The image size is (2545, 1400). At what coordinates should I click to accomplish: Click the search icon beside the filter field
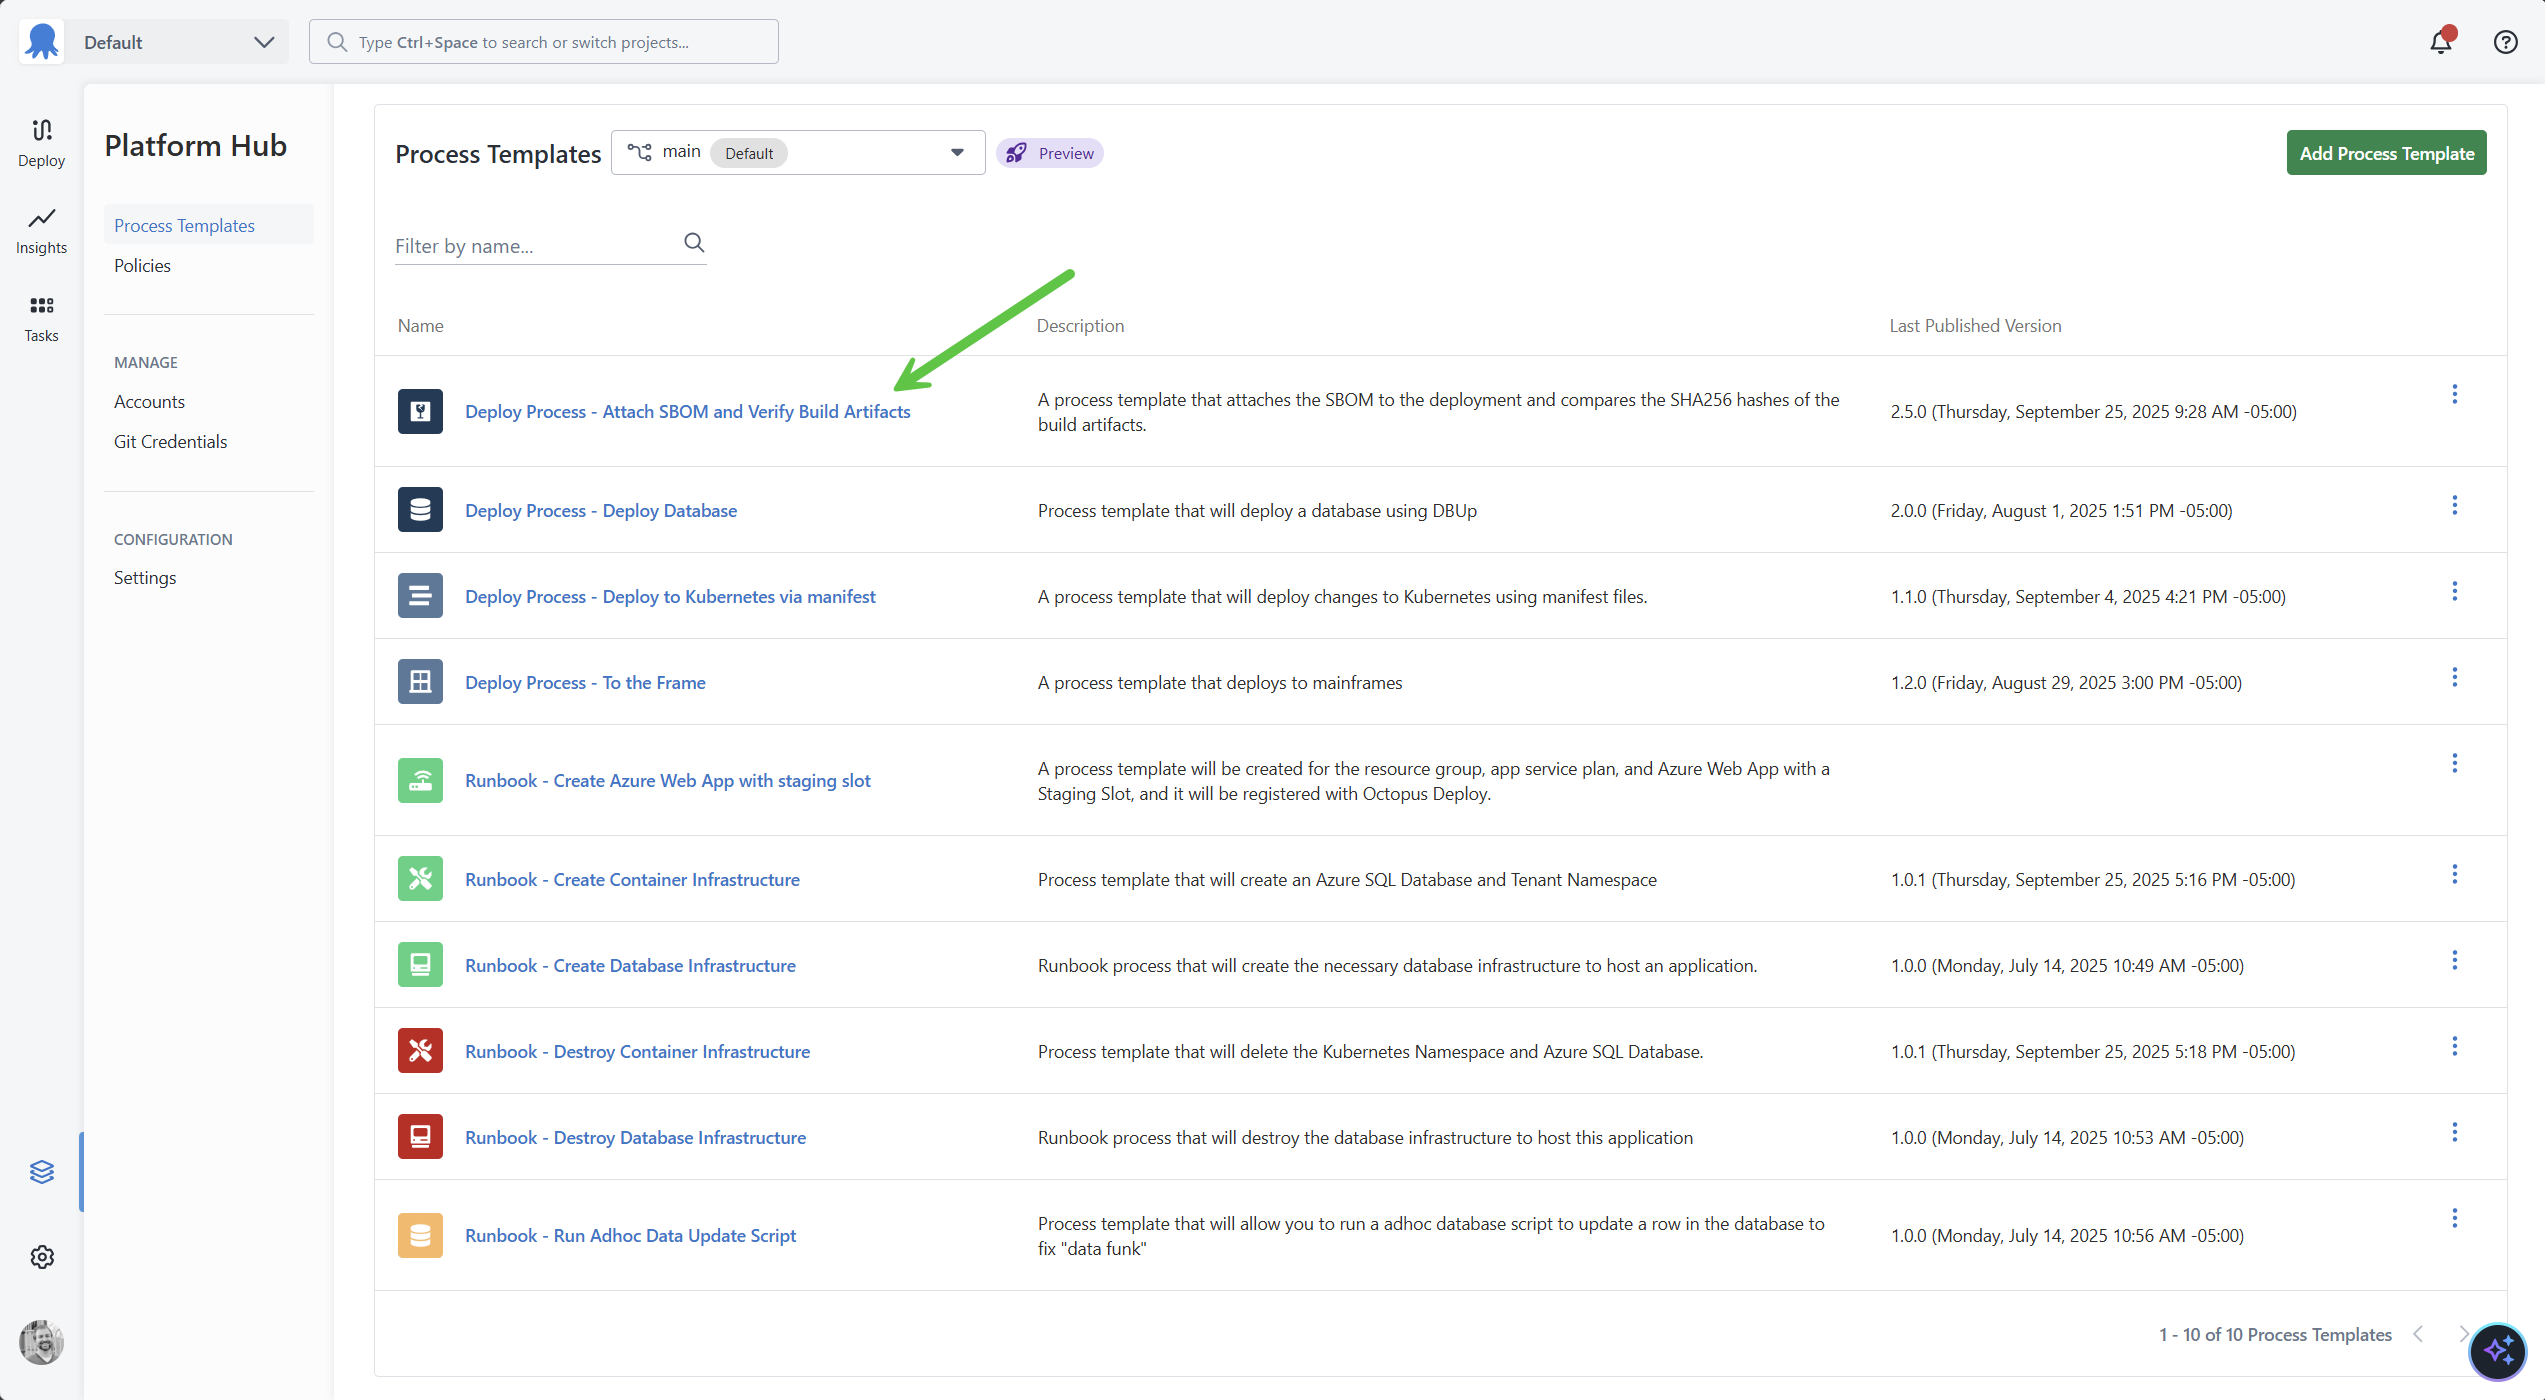pyautogui.click(x=694, y=242)
